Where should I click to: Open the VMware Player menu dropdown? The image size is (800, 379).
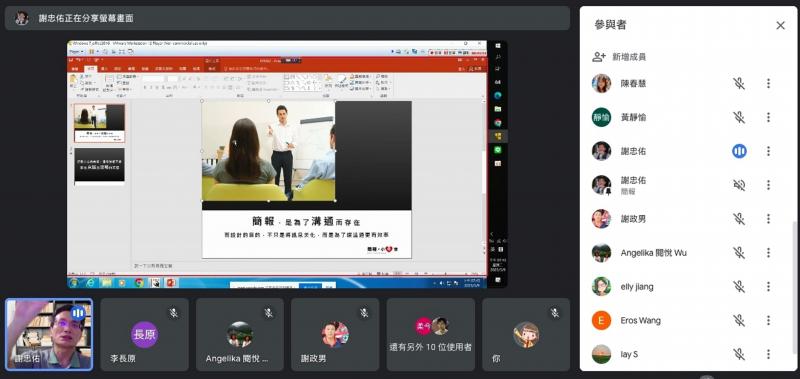point(77,52)
